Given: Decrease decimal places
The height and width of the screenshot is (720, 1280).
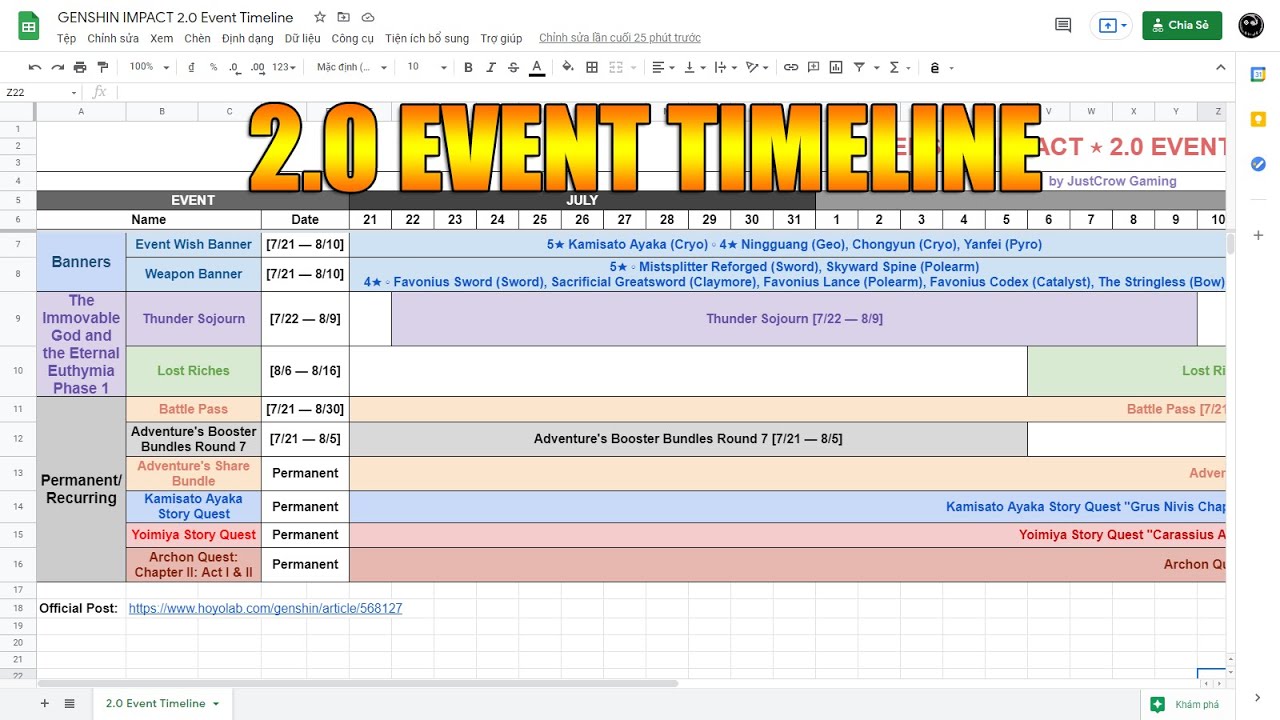Looking at the screenshot, I should (x=234, y=67).
